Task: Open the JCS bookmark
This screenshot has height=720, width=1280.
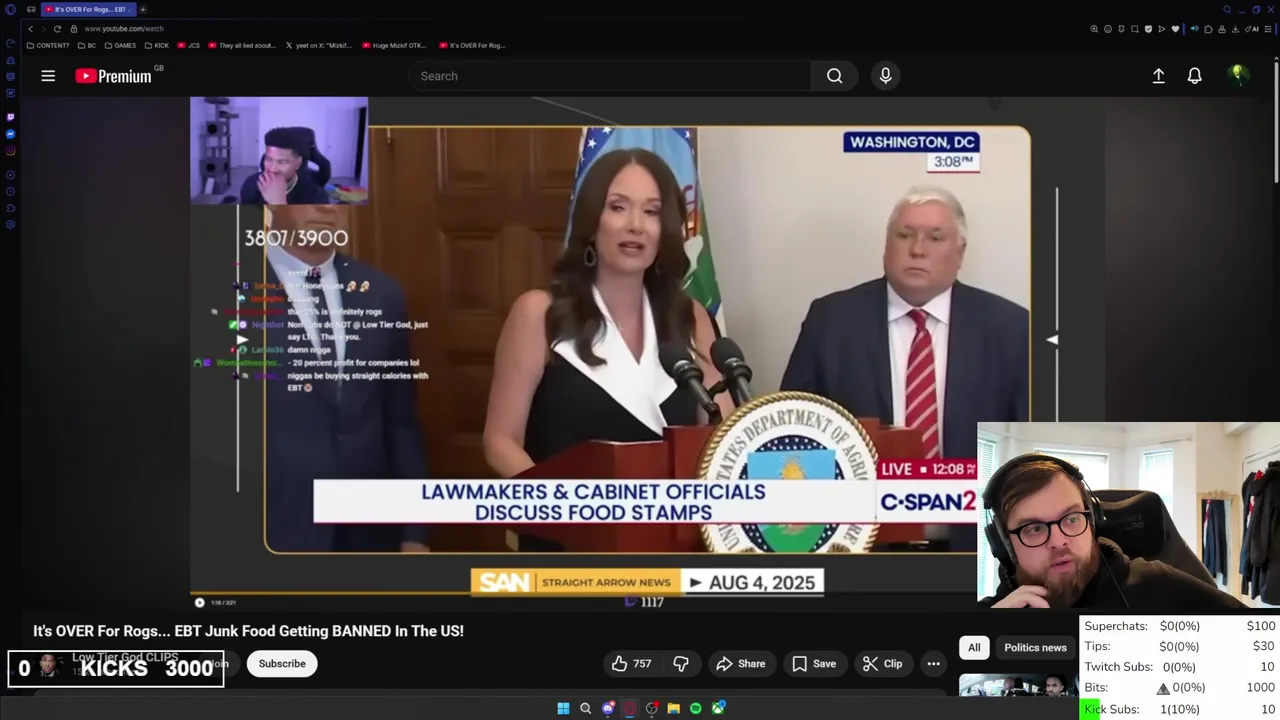Action: [189, 45]
